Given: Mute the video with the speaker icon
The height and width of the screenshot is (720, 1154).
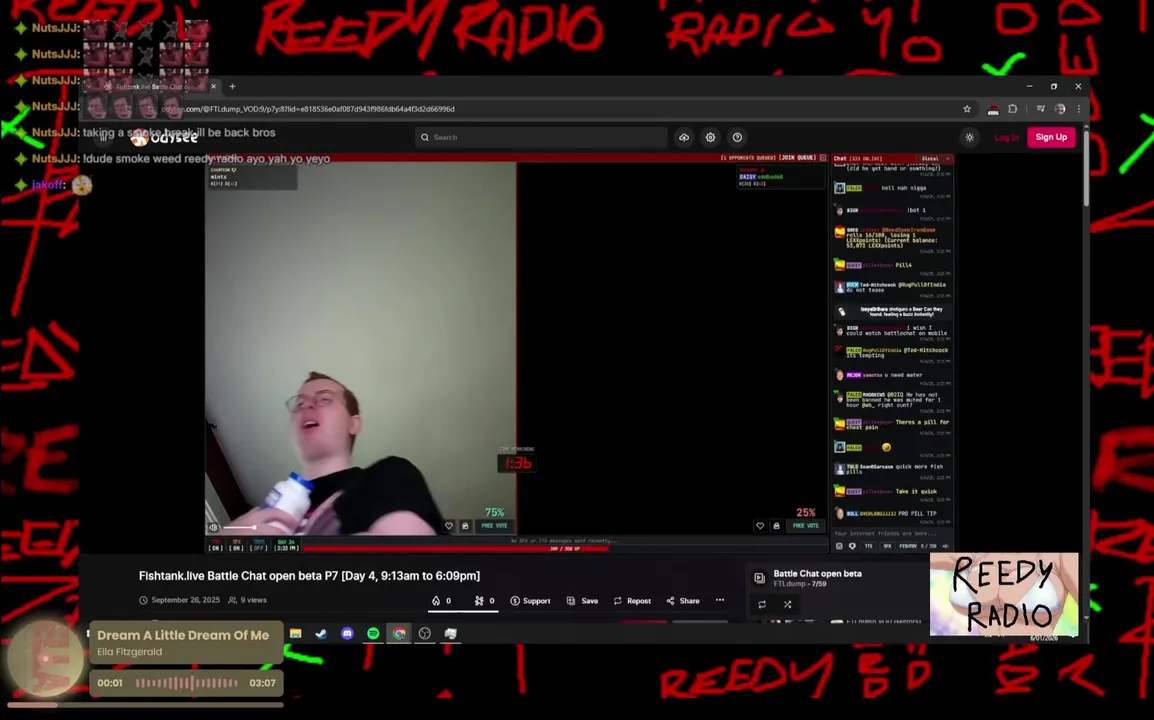Looking at the screenshot, I should tap(213, 527).
